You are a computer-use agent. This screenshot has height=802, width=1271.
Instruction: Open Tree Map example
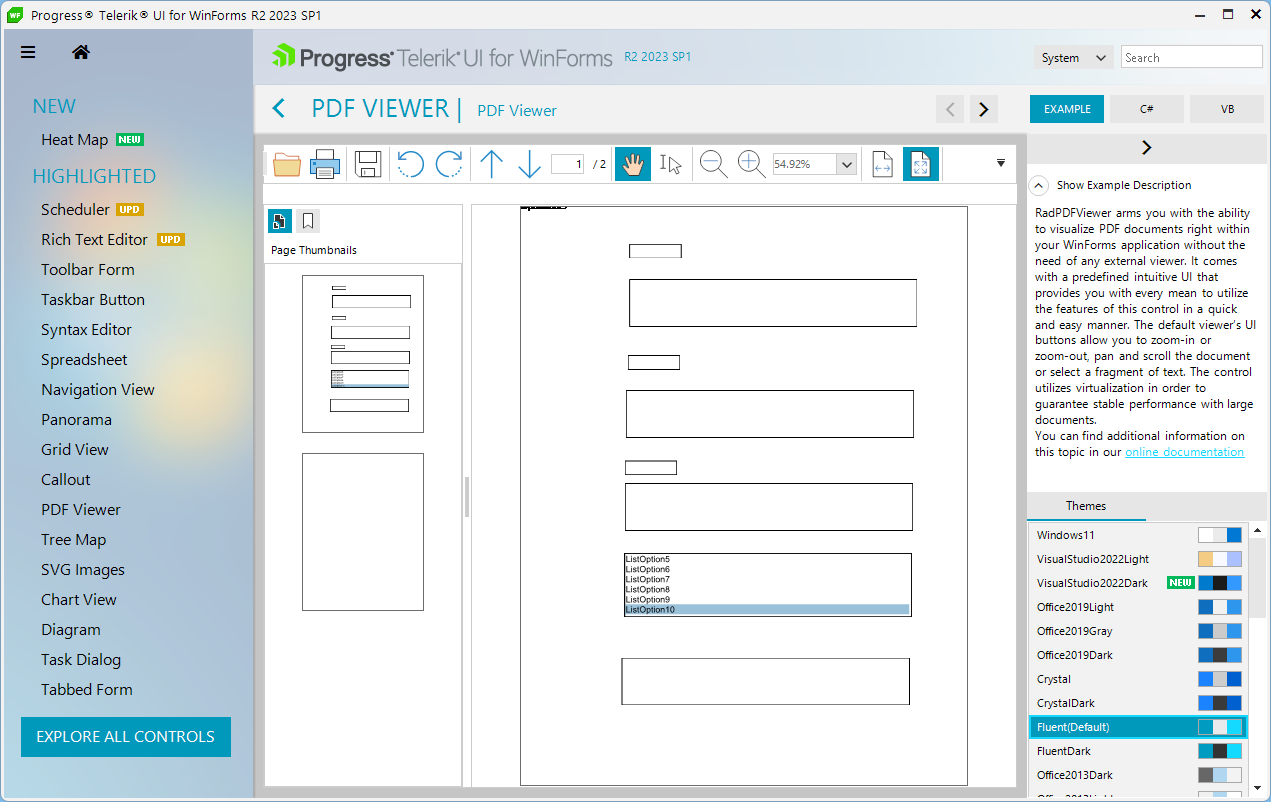coord(73,540)
